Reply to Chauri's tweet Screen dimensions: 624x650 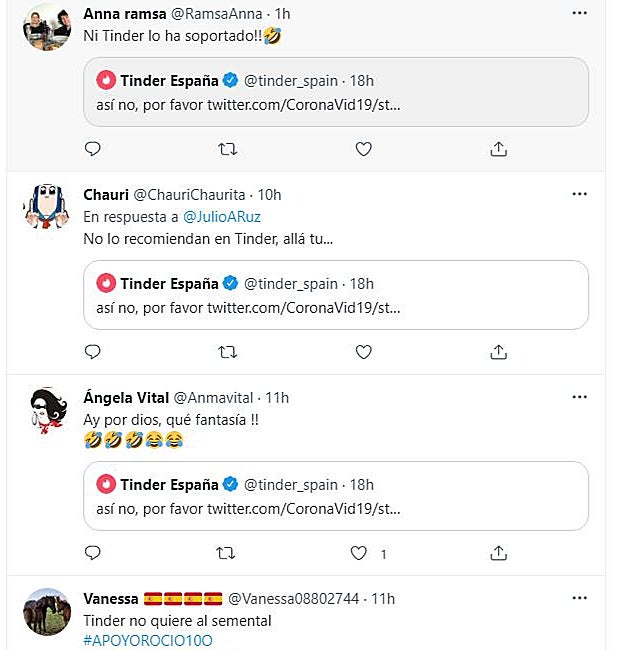point(93,352)
